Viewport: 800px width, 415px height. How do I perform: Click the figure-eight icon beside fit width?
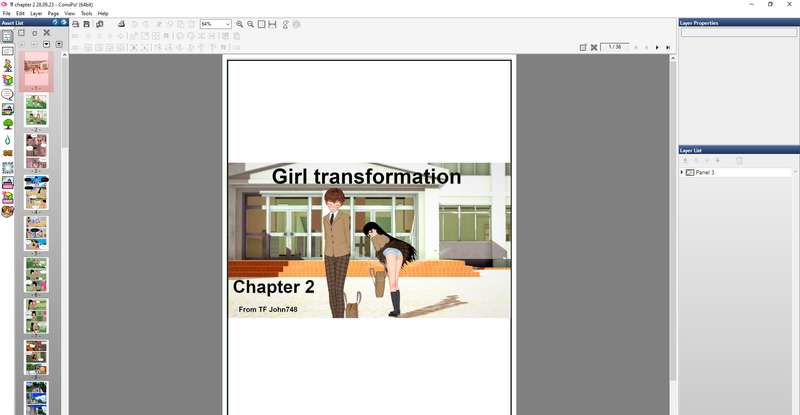(x=285, y=24)
